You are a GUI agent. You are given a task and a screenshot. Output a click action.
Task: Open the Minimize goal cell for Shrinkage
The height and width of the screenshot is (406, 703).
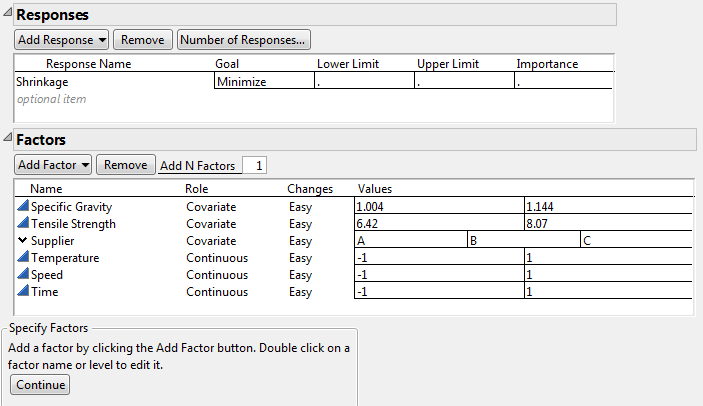tap(263, 82)
